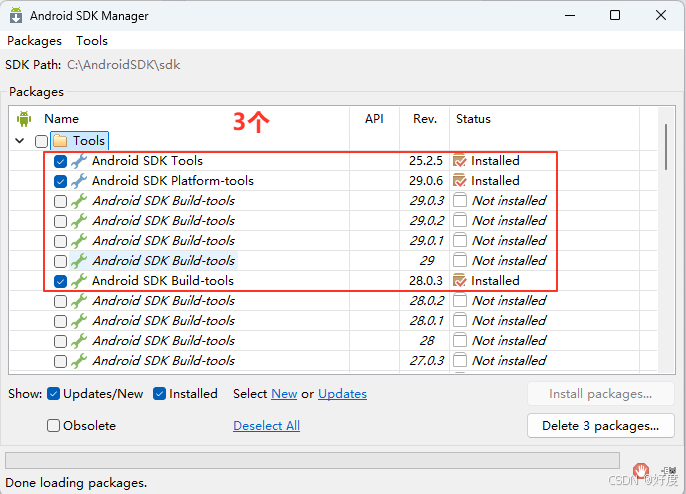Check Build-tools 29.0.2 checkbox

(60, 221)
